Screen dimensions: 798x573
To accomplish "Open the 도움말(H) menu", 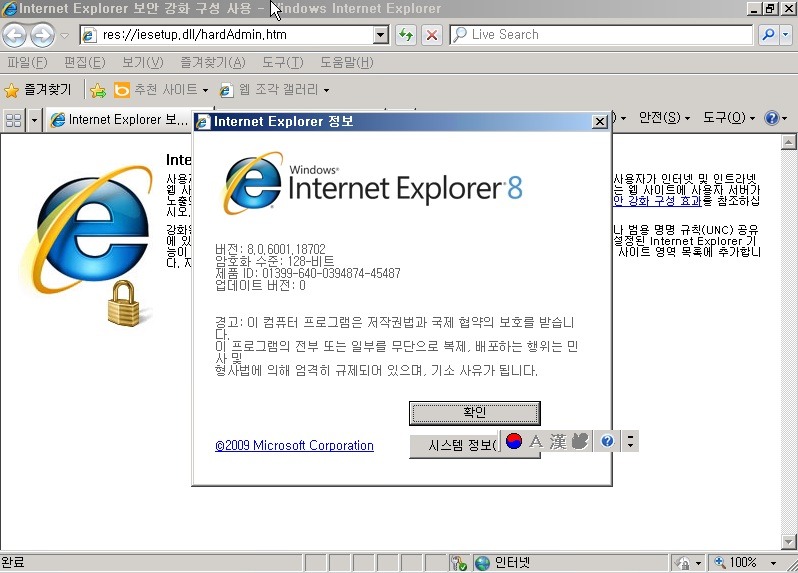I will tap(347, 63).
